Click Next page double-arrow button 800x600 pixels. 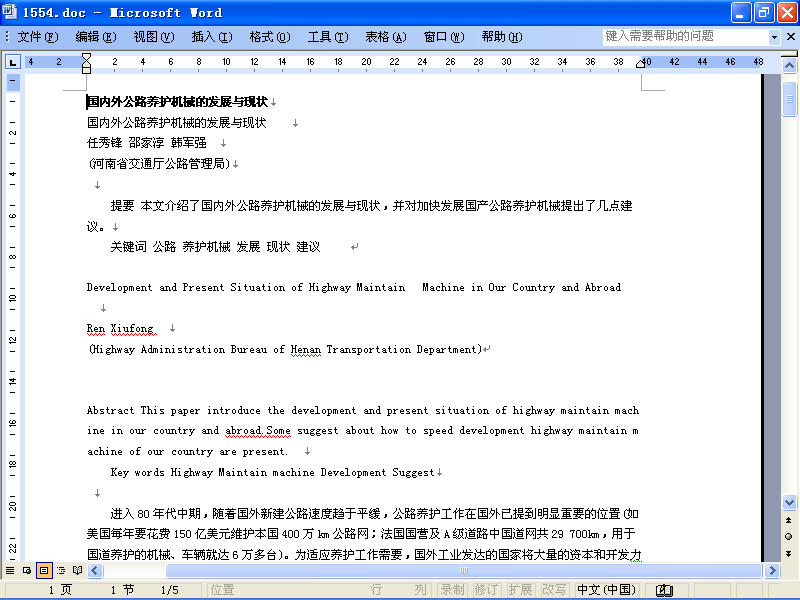789,554
